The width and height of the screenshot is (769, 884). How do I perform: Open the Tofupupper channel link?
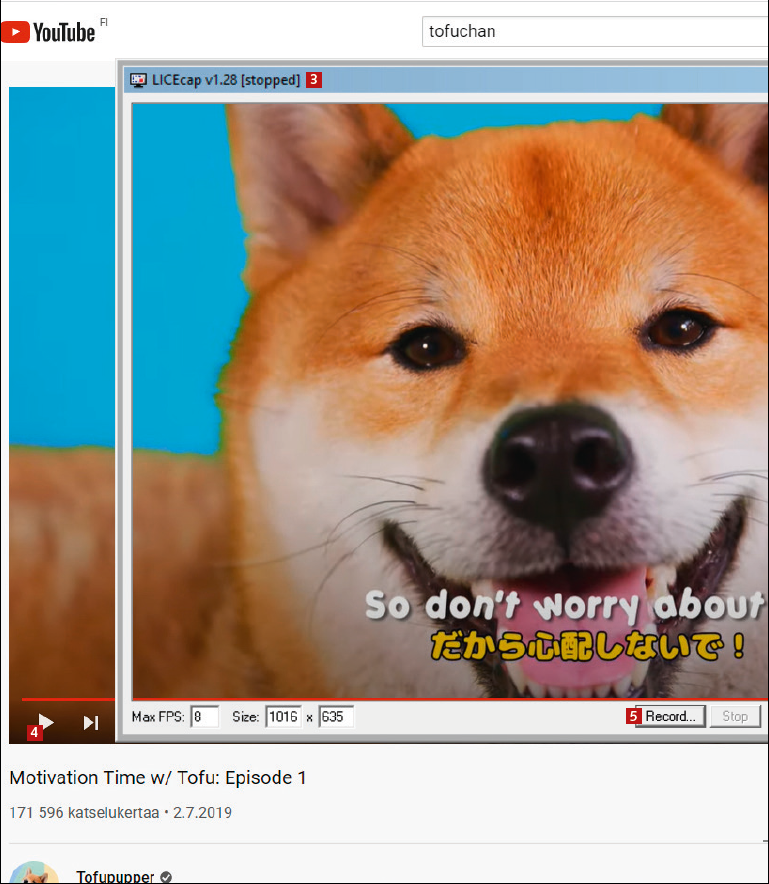coord(115,877)
